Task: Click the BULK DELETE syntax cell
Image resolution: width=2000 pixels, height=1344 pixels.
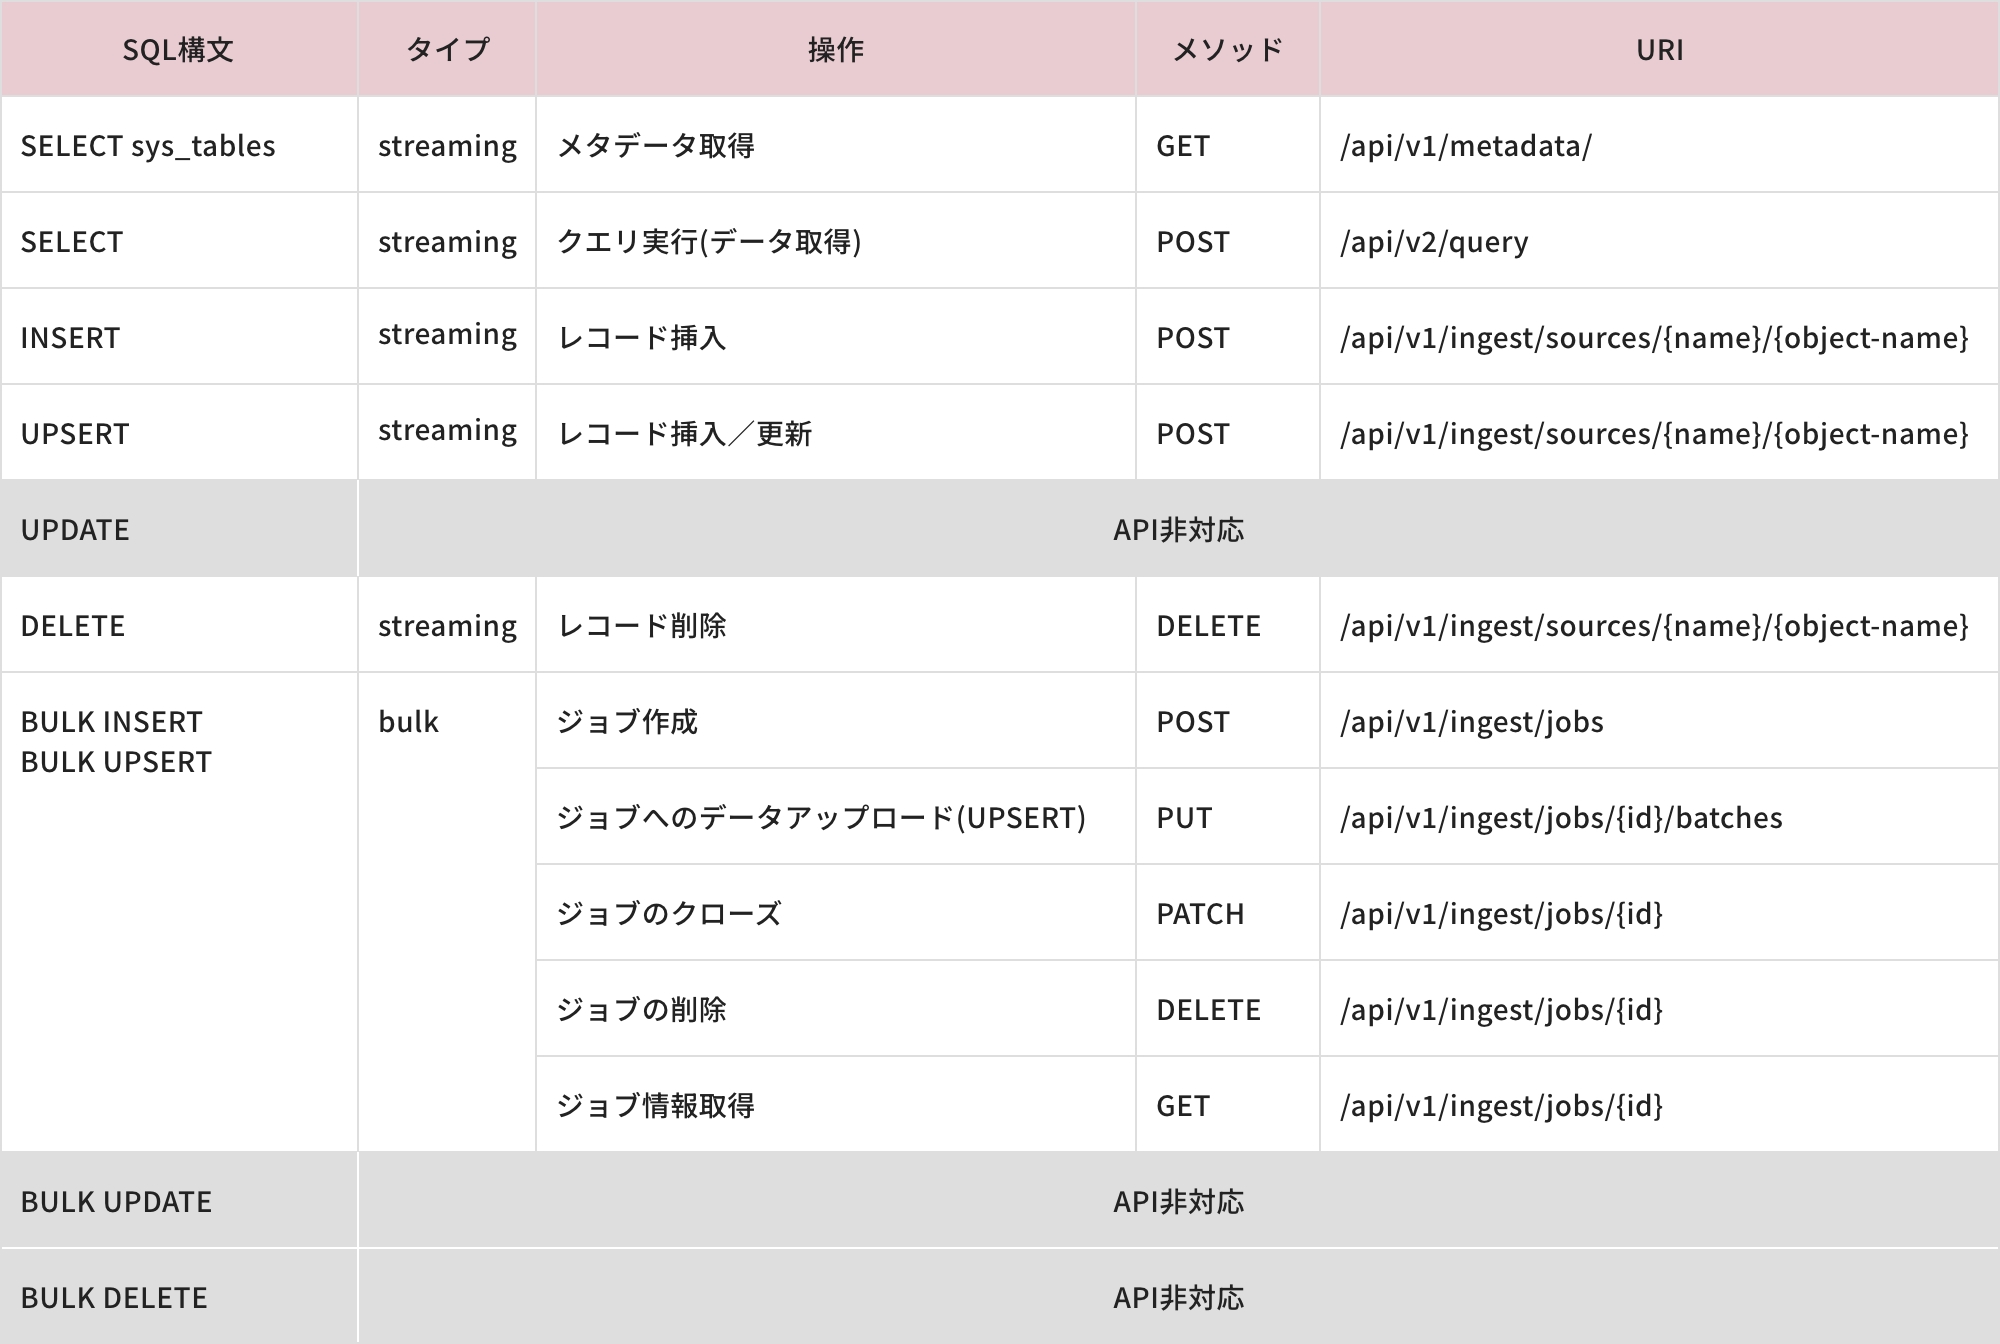Action: point(114,1298)
